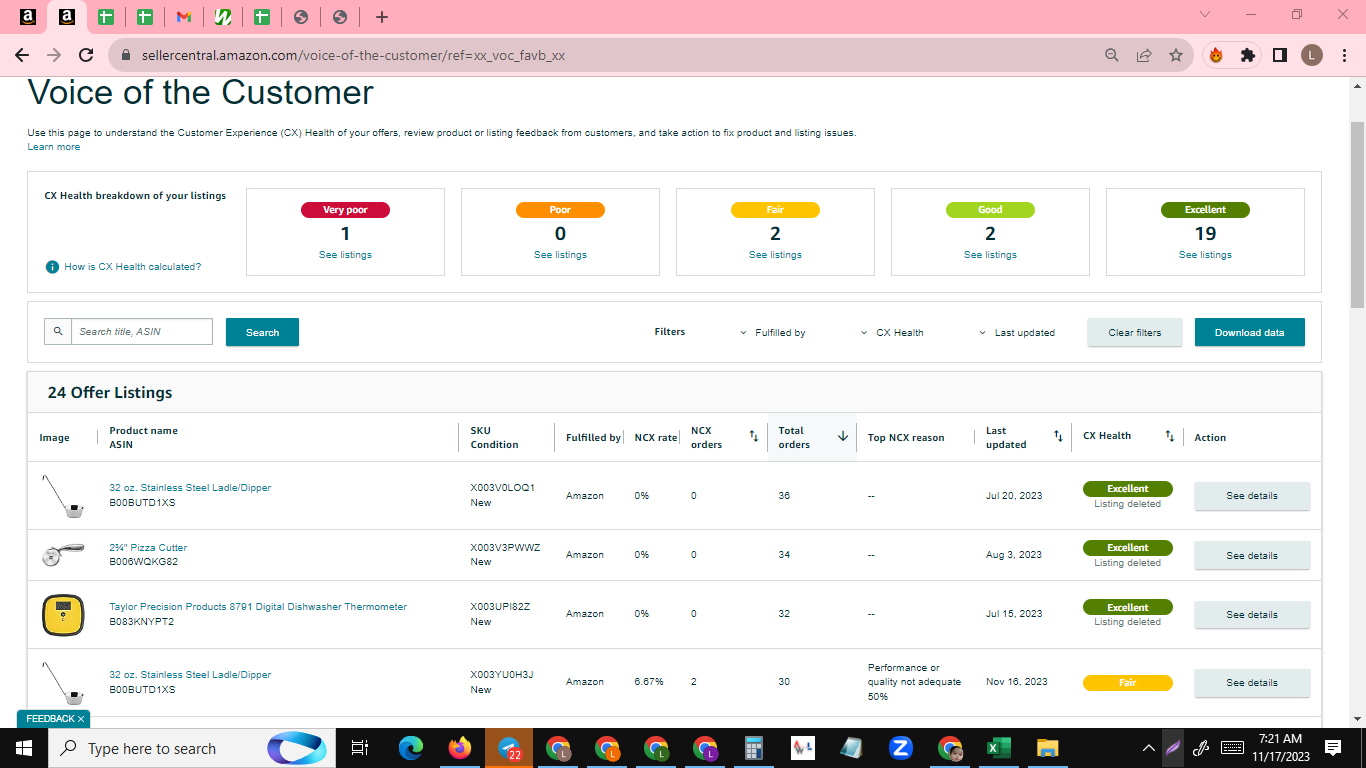Image resolution: width=1366 pixels, height=768 pixels.
Task: Sort by CX Health column arrows
Action: [1169, 437]
